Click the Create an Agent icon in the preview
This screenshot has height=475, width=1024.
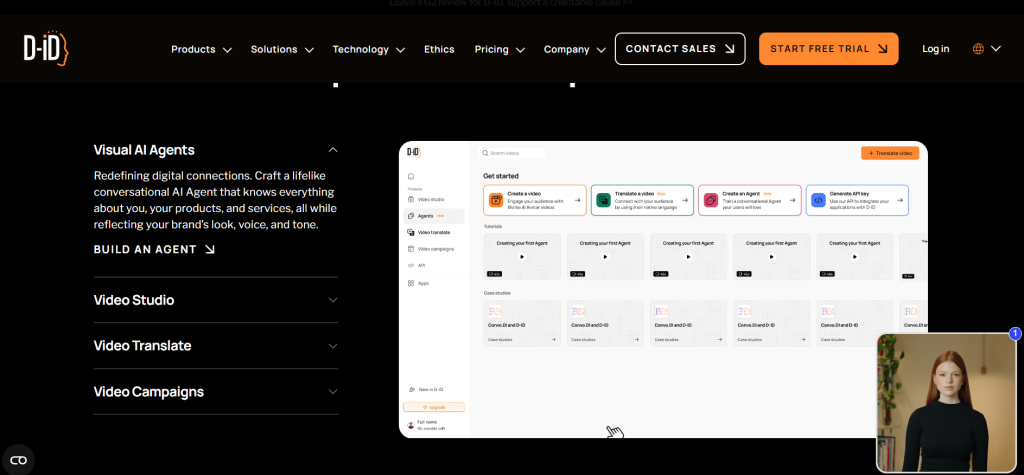(x=710, y=200)
